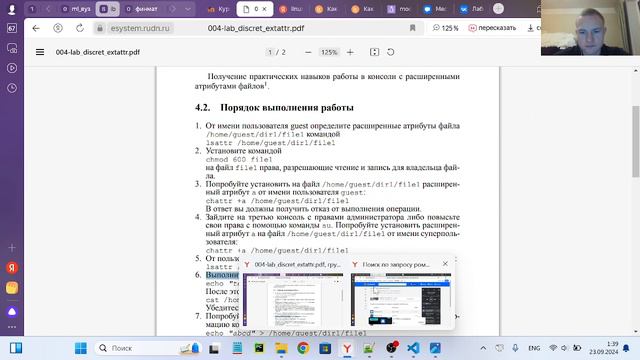640x360 pixels.
Task: Open browser history clock icon
Action: 12,88
